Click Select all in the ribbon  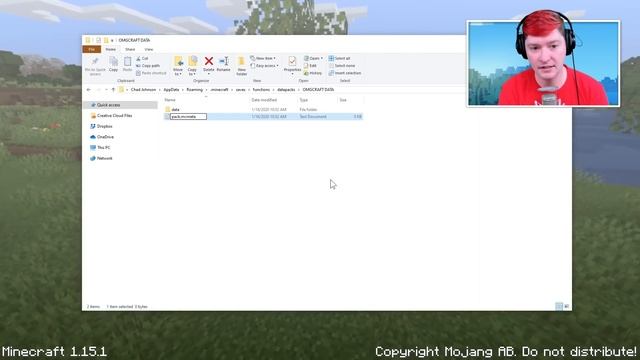340,58
